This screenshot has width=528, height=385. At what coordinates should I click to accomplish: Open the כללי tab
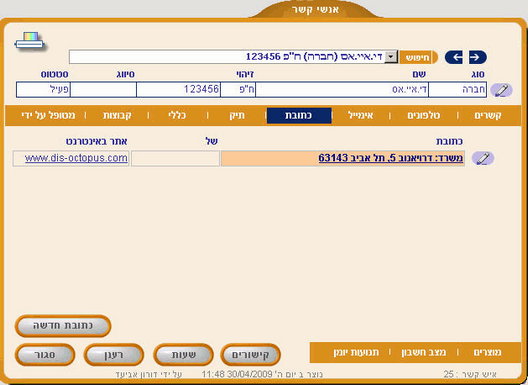177,116
